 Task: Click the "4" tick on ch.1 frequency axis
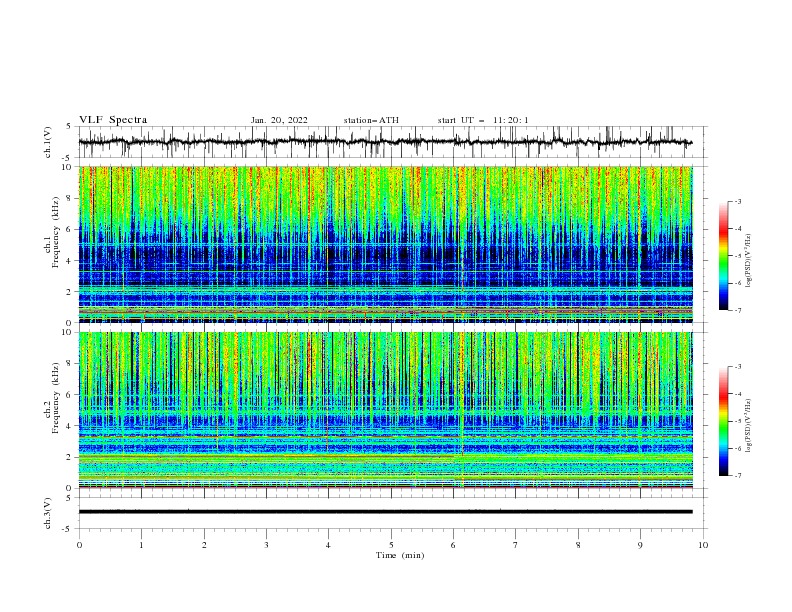pyautogui.click(x=70, y=261)
